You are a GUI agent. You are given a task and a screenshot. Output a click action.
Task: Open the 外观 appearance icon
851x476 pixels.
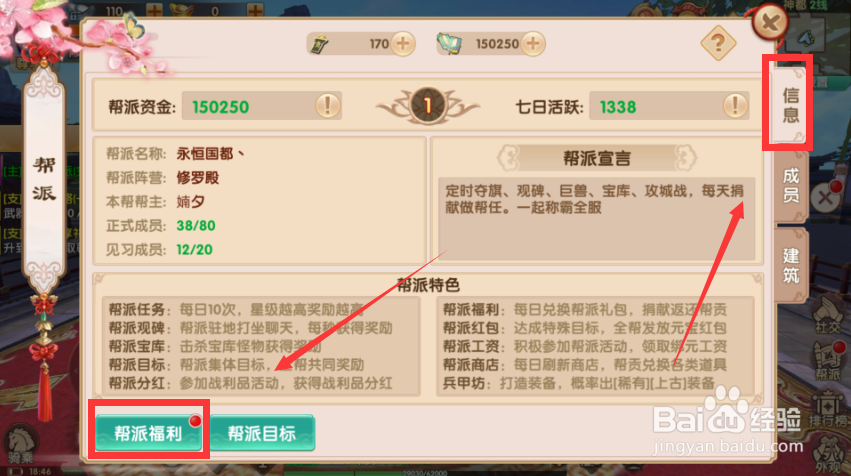(x=829, y=455)
